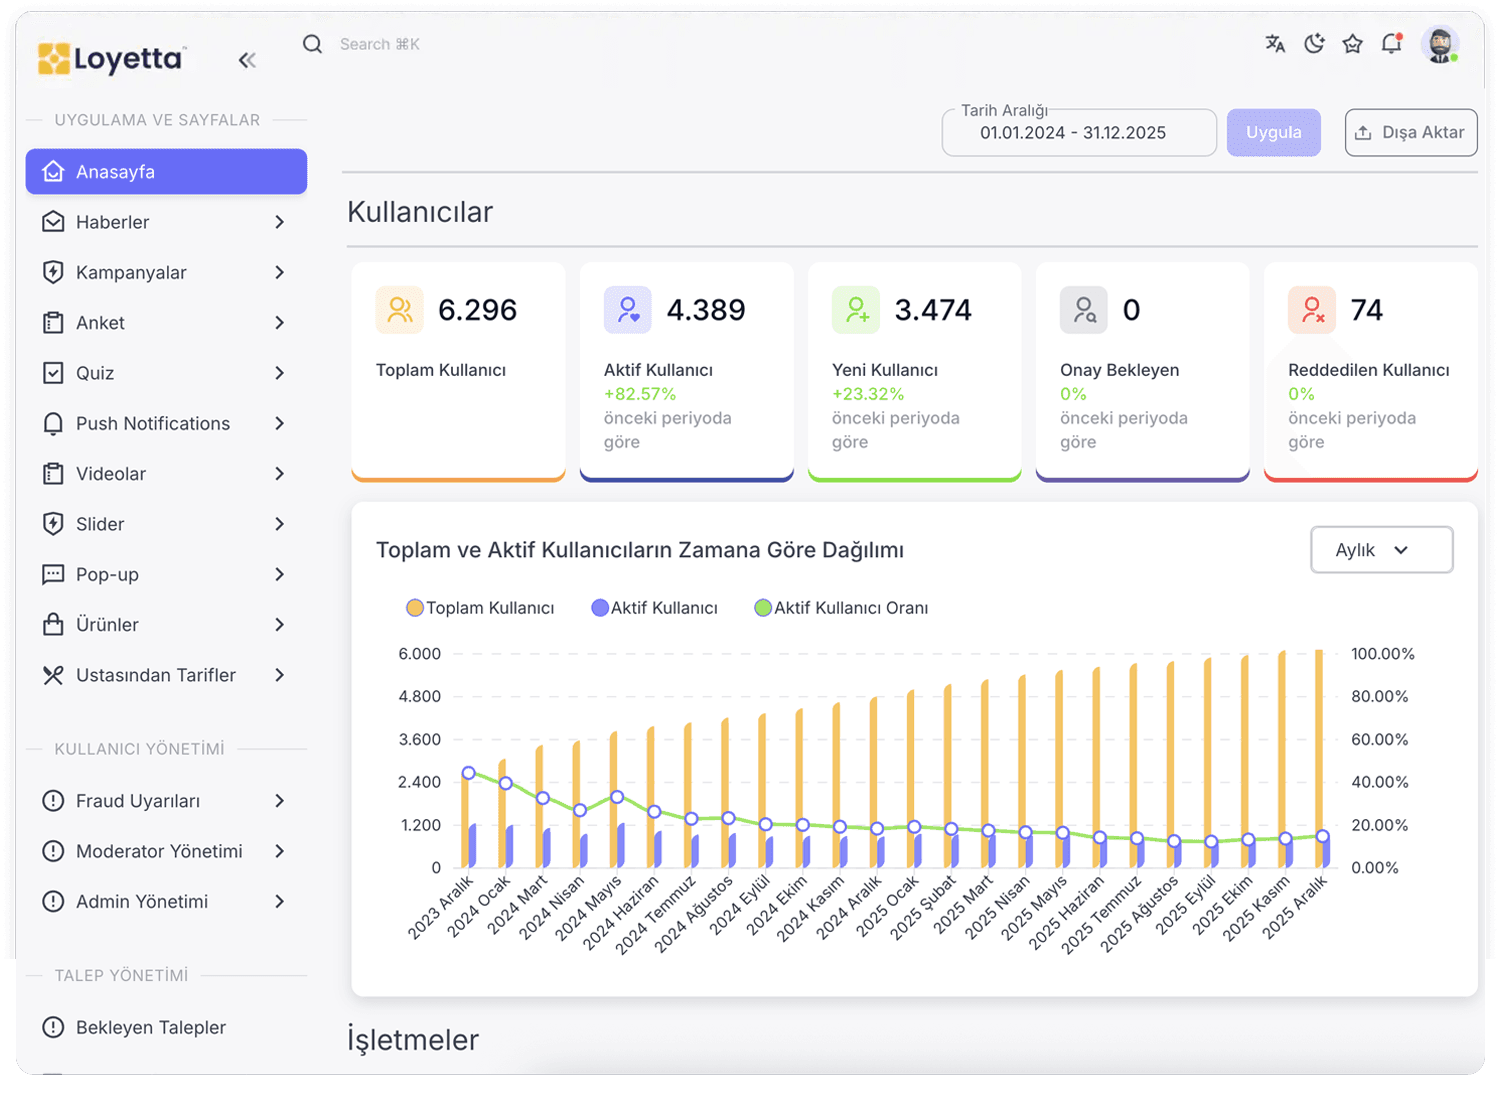Open the dark mode toggle icon
The height and width of the screenshot is (1095, 1500).
pos(1314,44)
